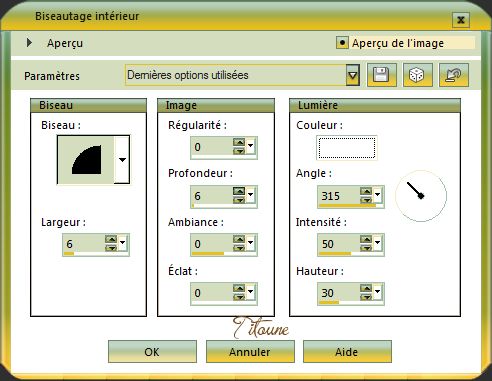Viewport: 492px width, 381px height.
Task: Increase the Ambiance value
Action: pos(239,239)
